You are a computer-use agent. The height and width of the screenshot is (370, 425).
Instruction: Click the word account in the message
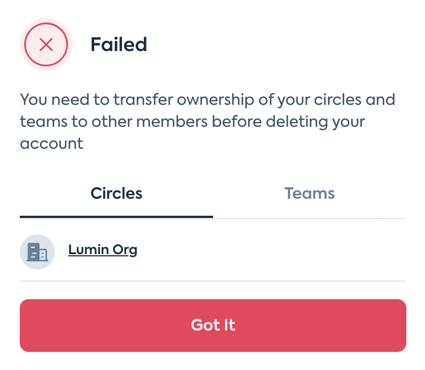(x=52, y=144)
